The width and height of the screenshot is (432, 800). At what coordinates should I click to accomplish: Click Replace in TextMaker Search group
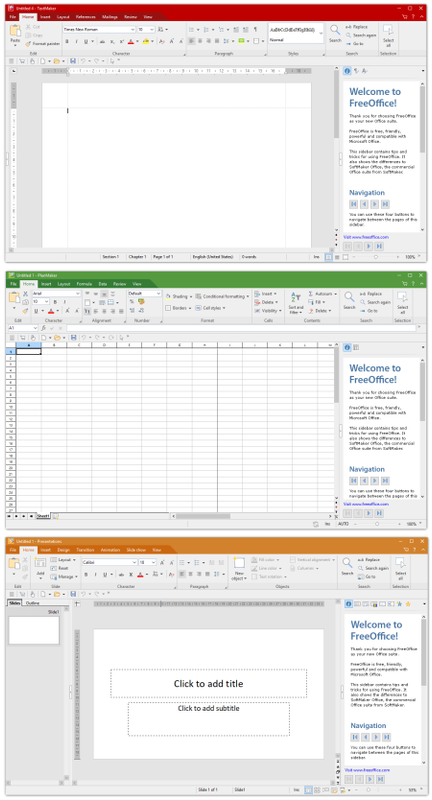point(356,27)
